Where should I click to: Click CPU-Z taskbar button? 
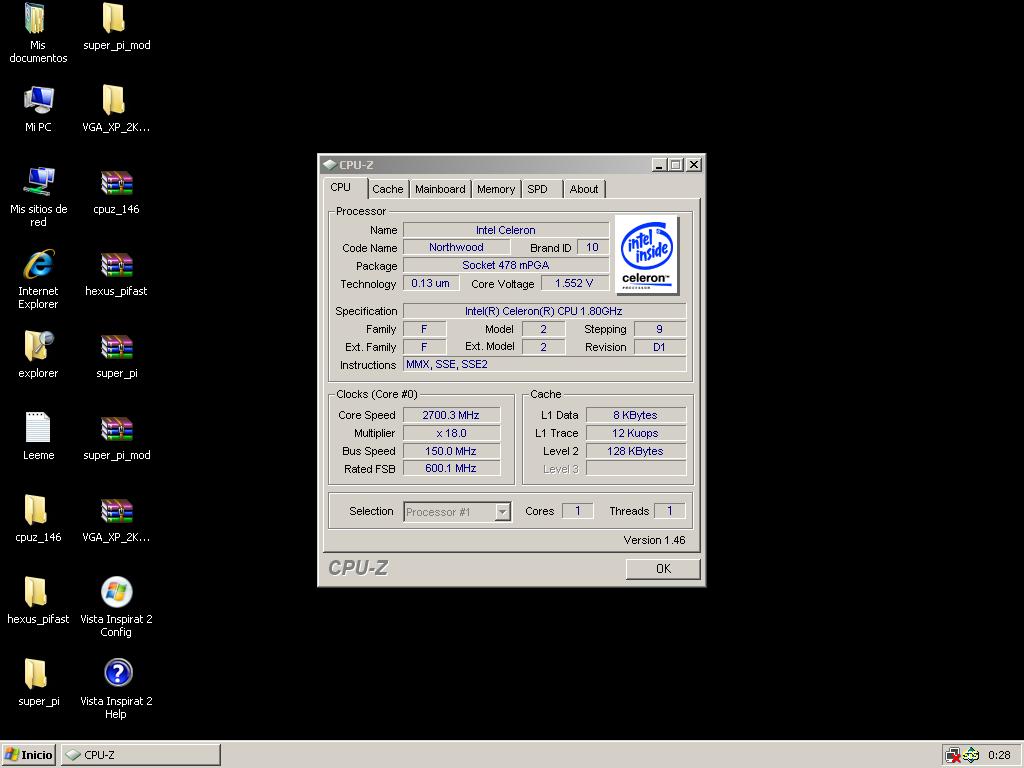tap(140, 755)
